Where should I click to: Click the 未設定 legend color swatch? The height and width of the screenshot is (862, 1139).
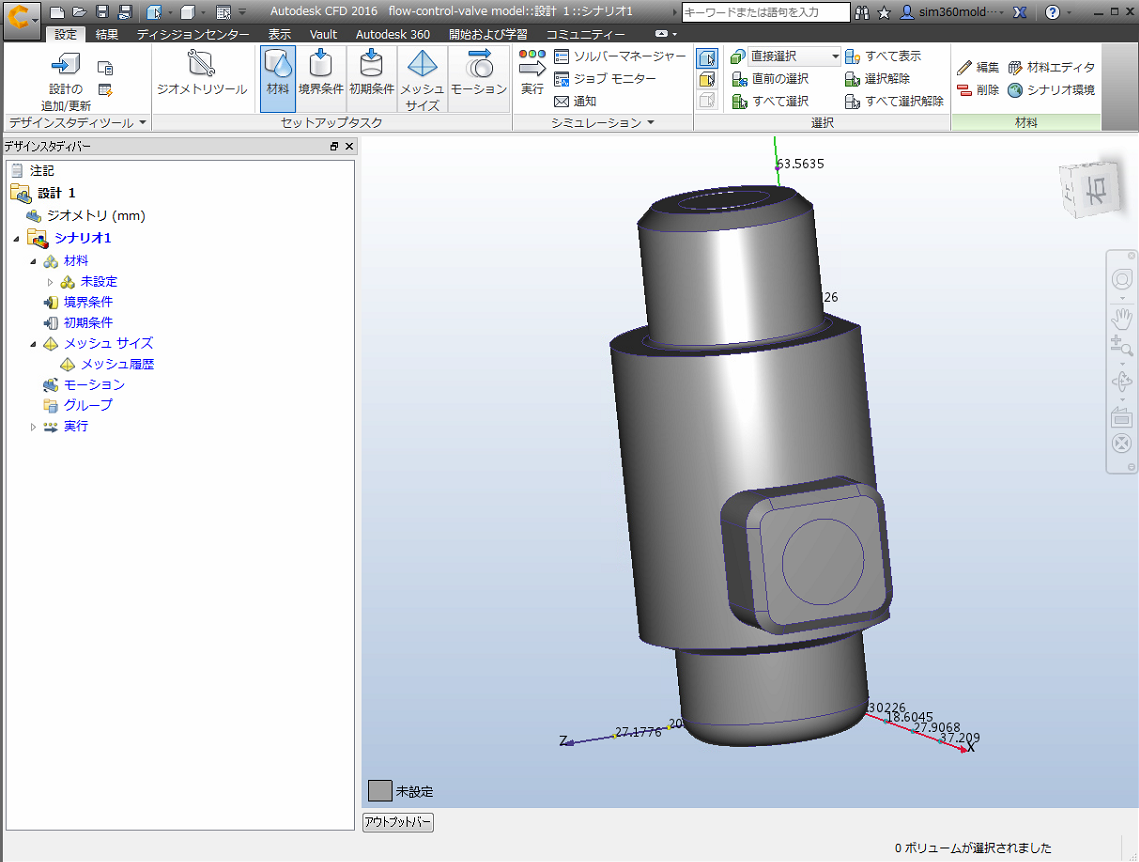(x=380, y=791)
